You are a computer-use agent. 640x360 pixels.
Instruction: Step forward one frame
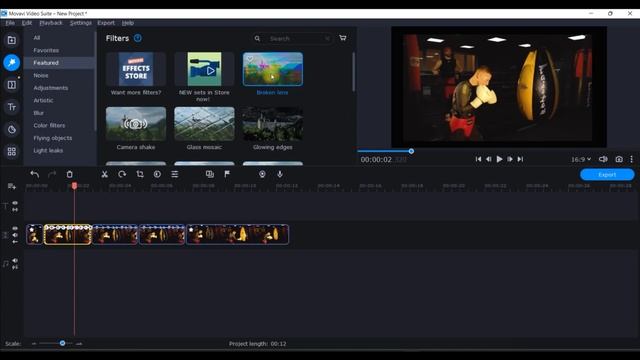510,159
